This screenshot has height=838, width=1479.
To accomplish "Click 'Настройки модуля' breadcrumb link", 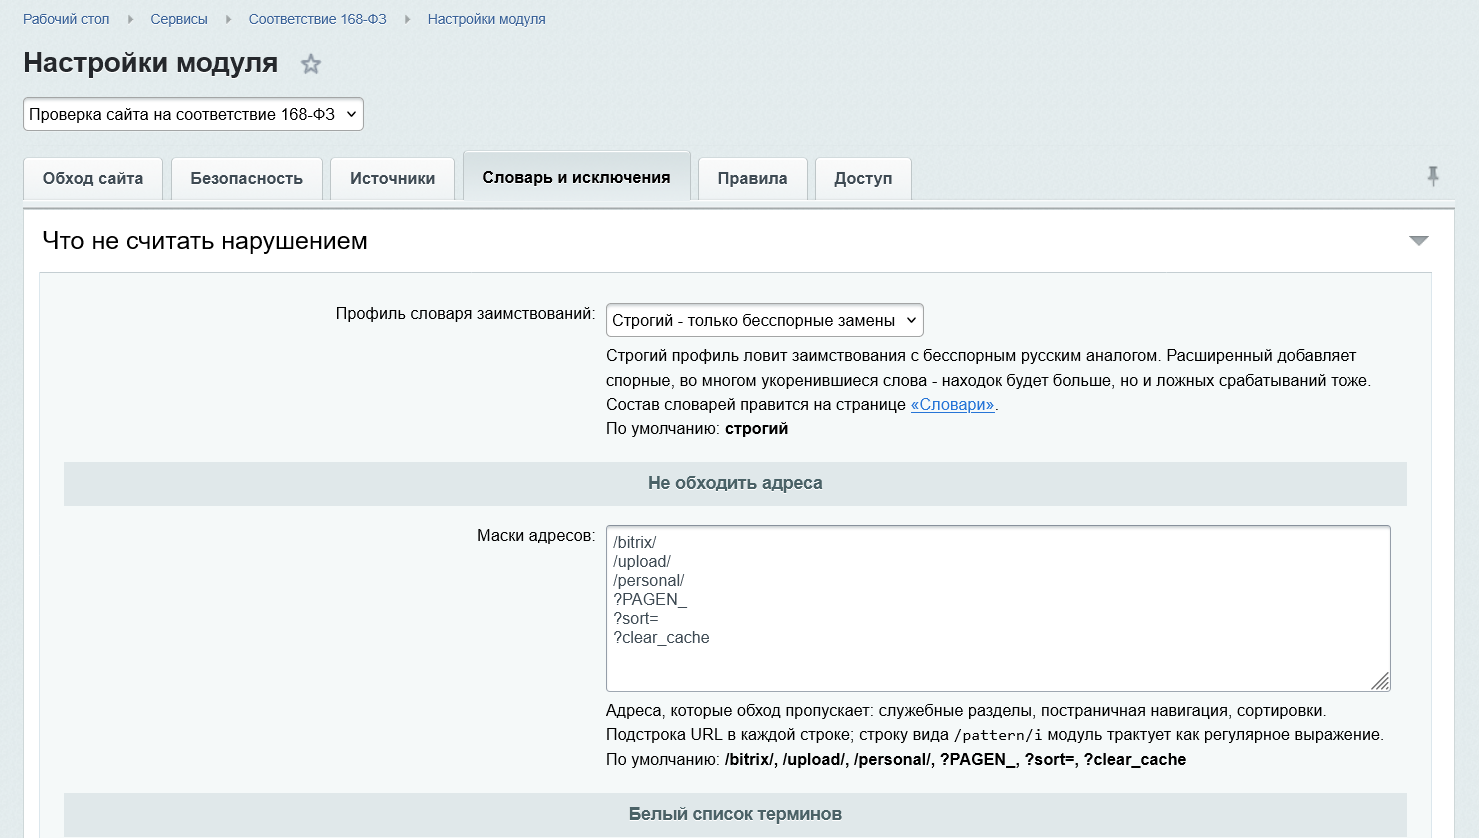I will pos(486,19).
